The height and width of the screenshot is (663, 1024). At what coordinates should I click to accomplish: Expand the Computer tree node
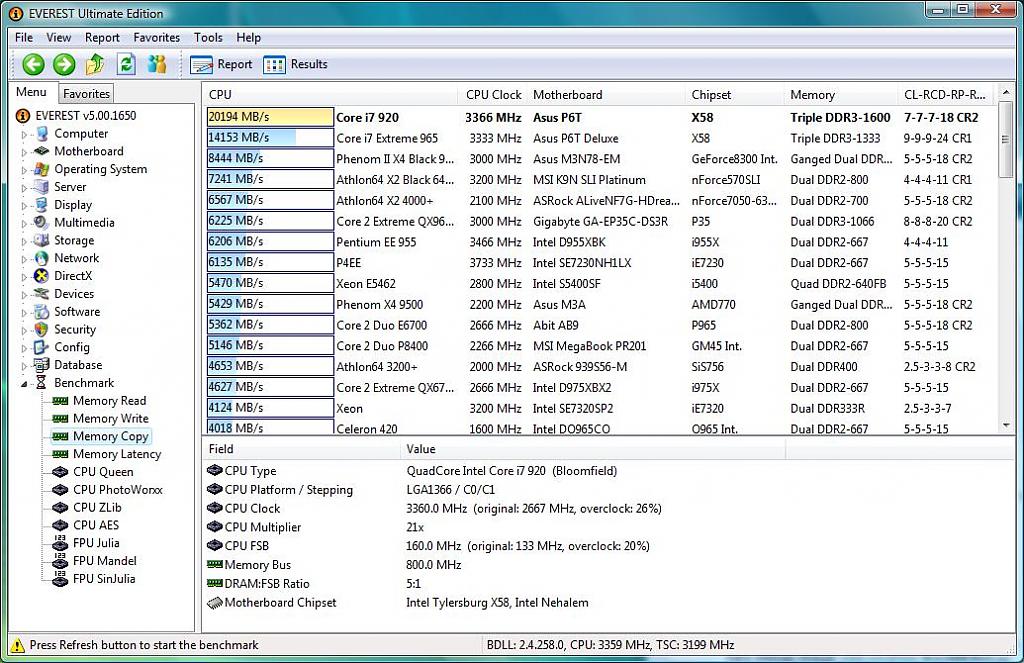24,134
